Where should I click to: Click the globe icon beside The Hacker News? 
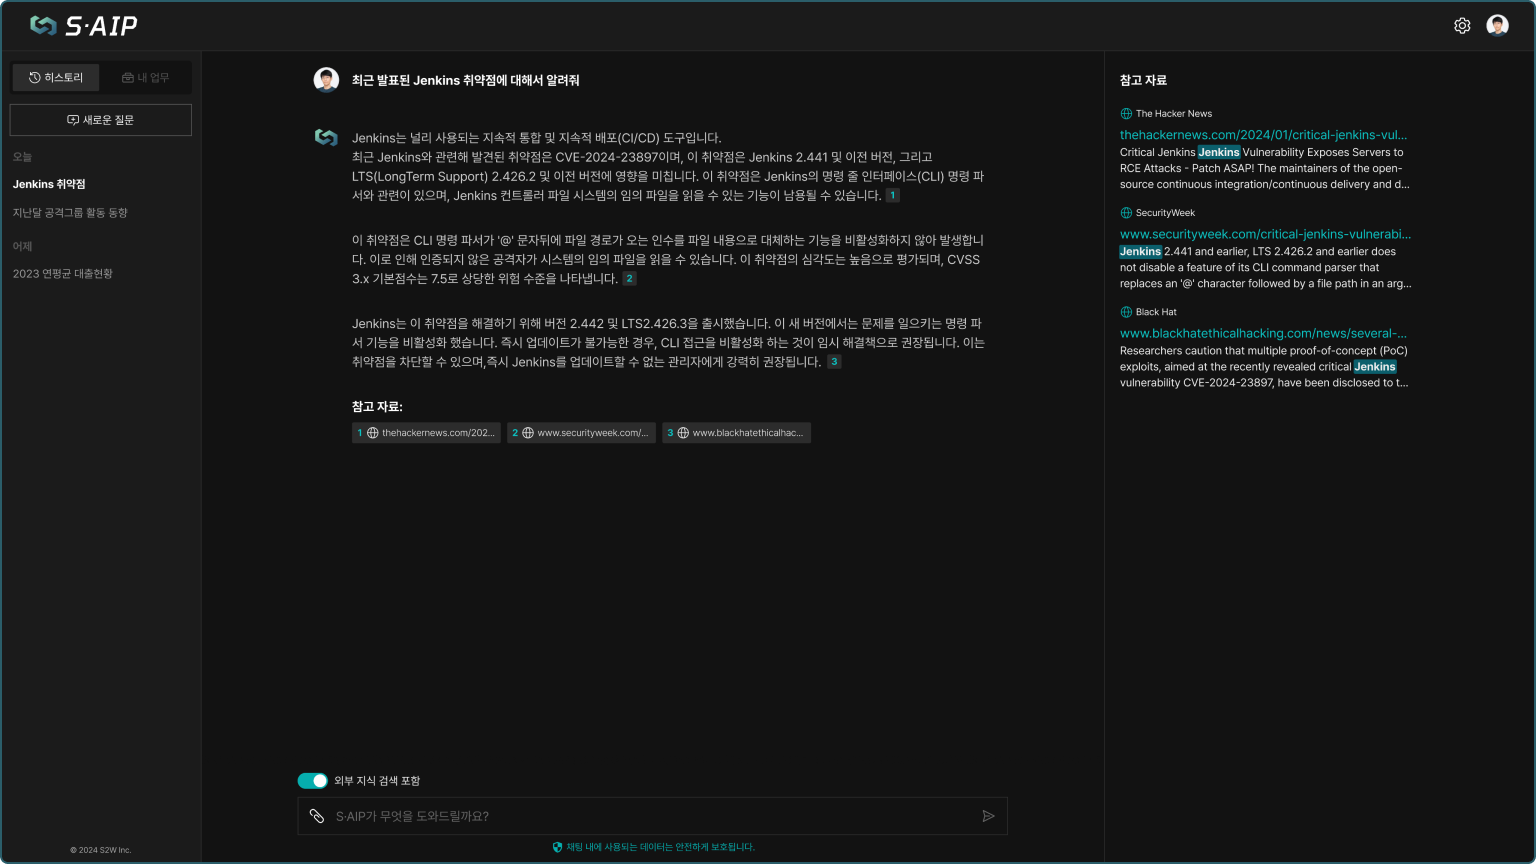pyautogui.click(x=1126, y=114)
